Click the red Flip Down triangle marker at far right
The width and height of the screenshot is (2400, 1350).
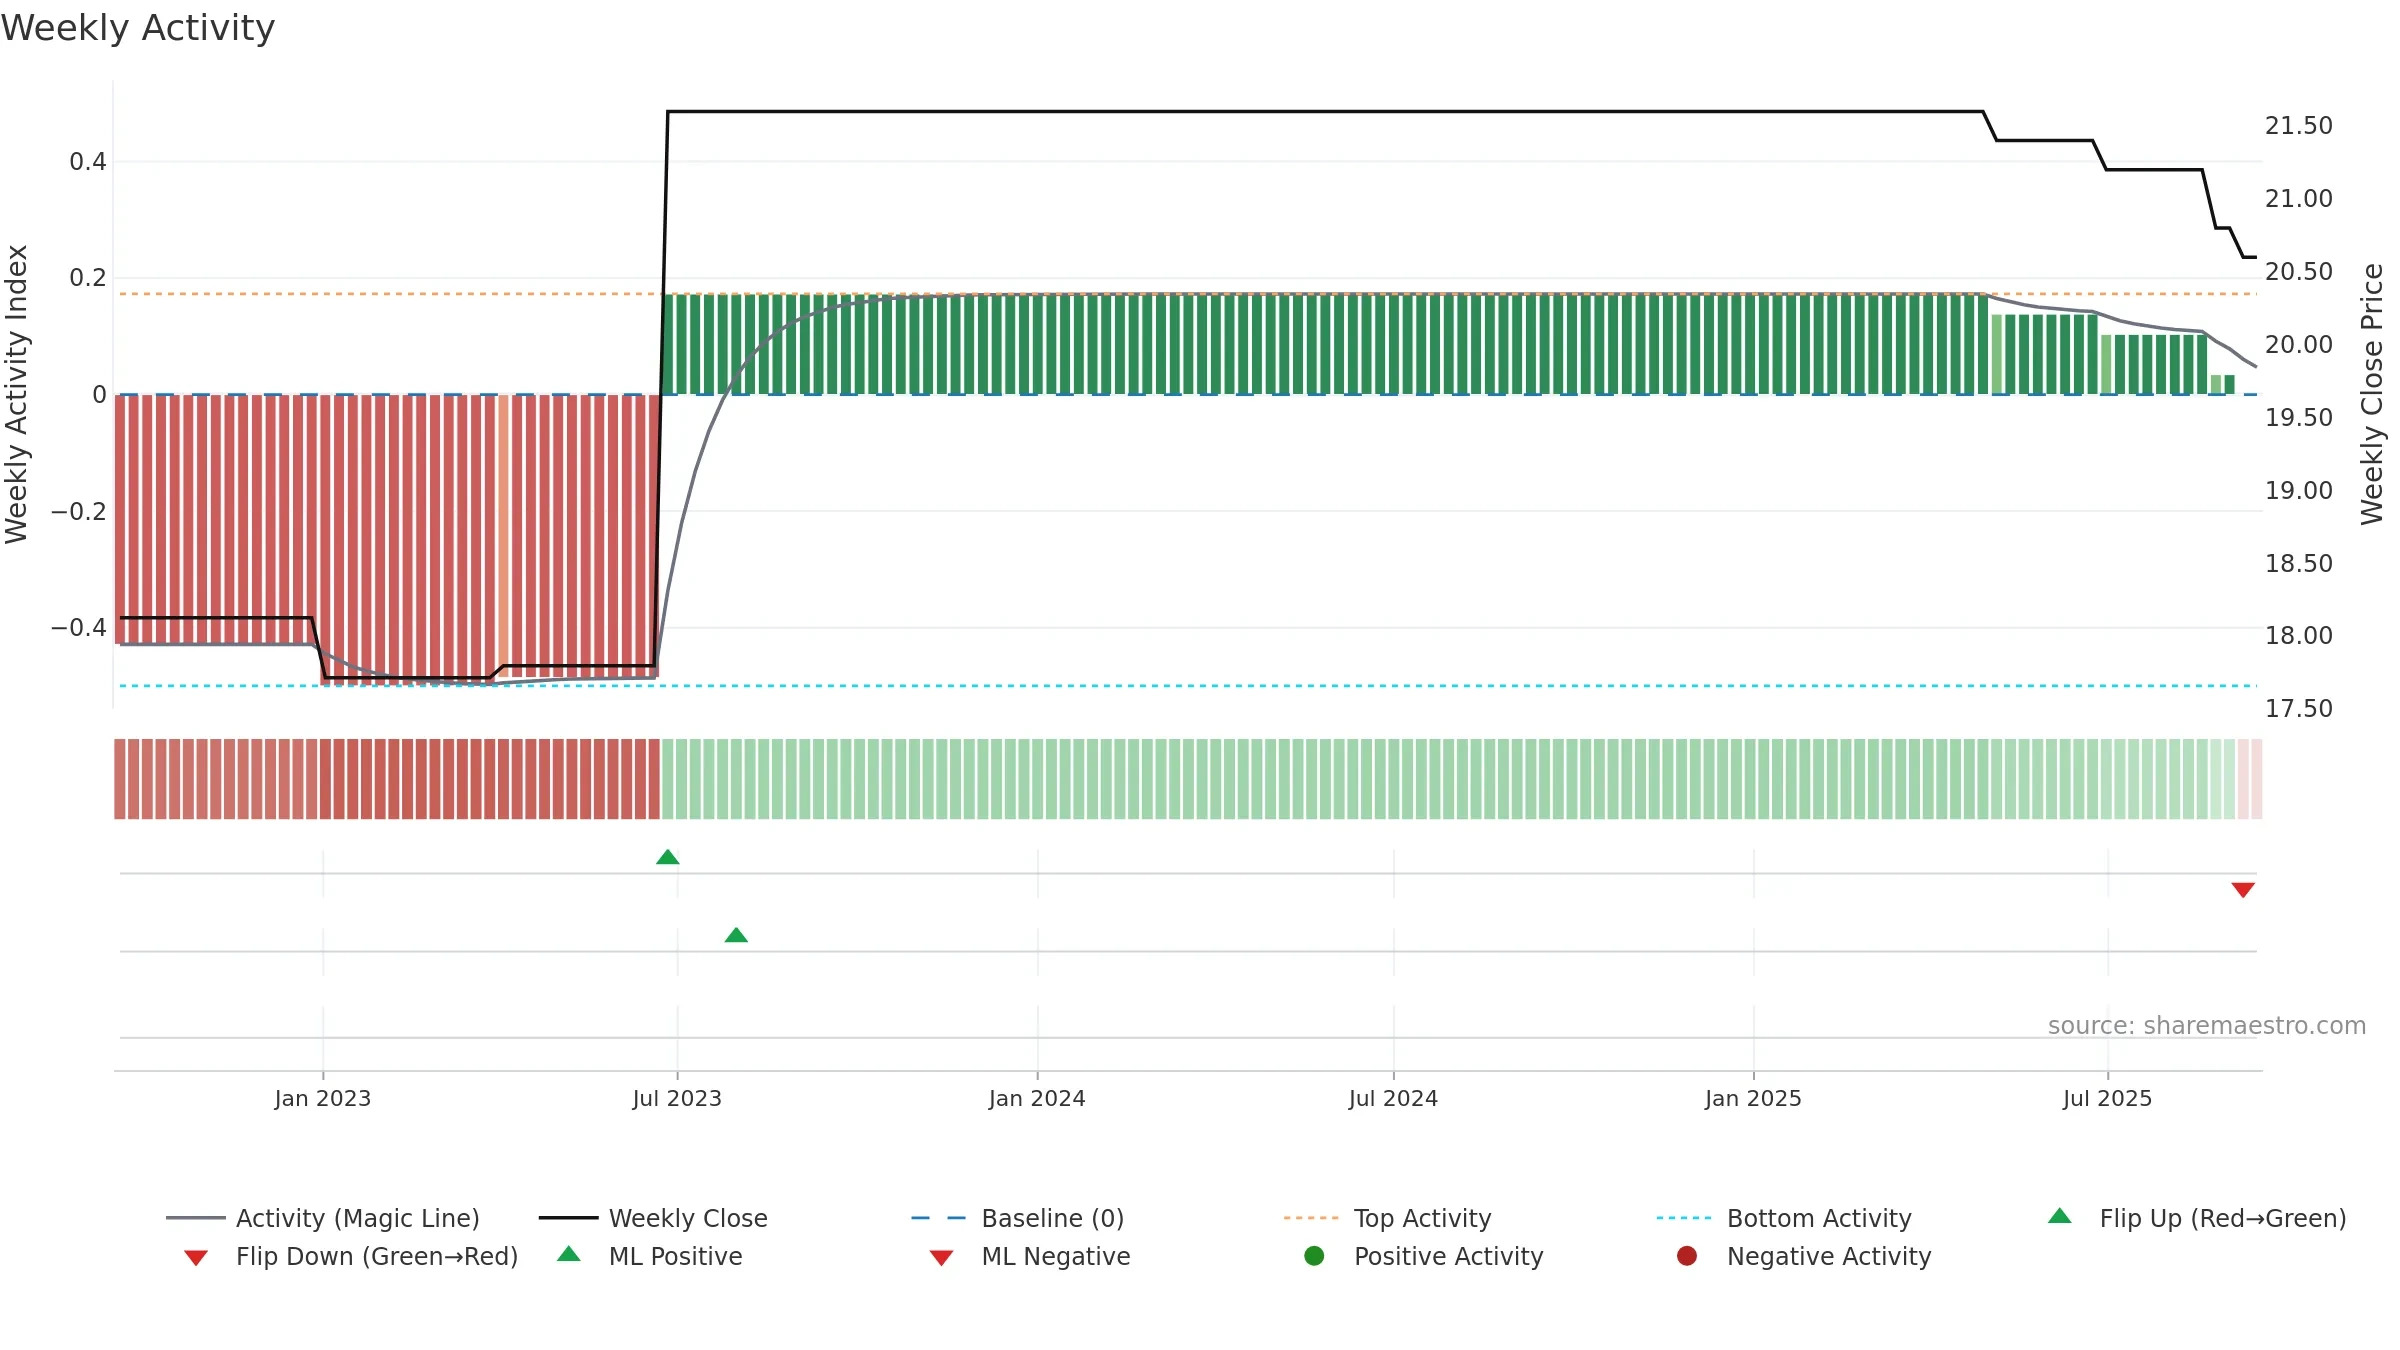[x=2243, y=890]
